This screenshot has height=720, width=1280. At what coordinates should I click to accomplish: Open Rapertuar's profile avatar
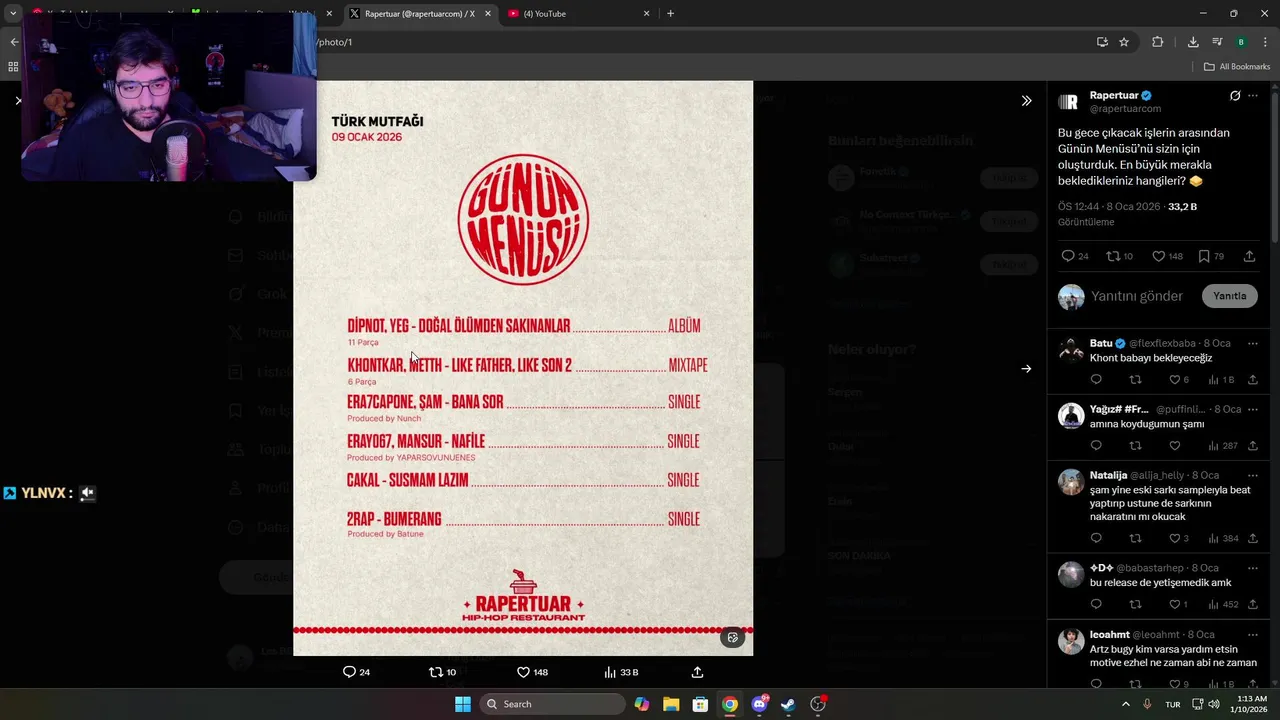coord(1068,102)
